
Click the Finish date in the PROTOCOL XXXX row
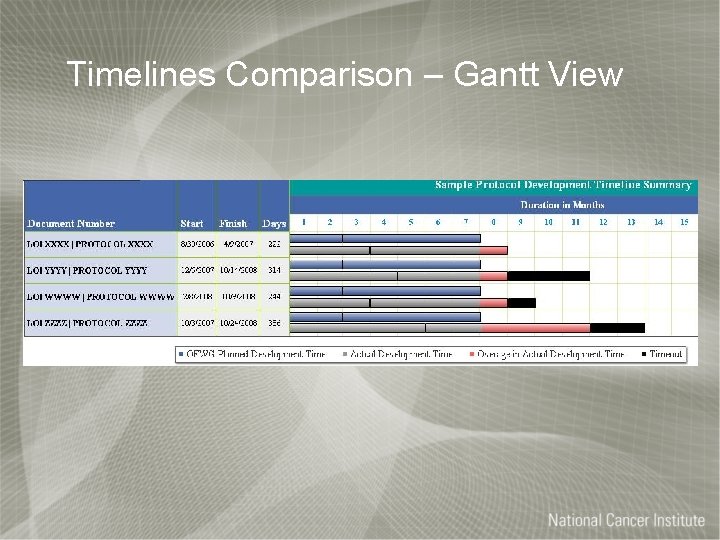point(238,244)
